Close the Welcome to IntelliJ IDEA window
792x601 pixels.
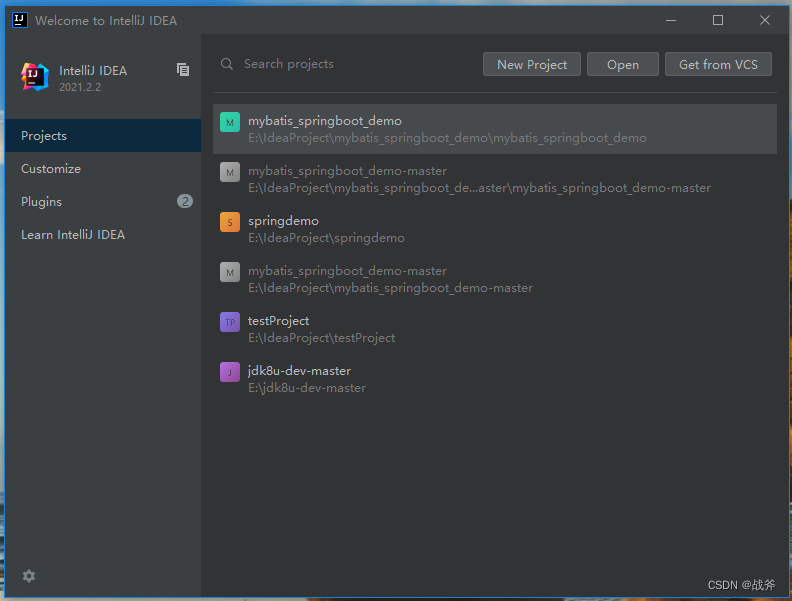click(765, 20)
